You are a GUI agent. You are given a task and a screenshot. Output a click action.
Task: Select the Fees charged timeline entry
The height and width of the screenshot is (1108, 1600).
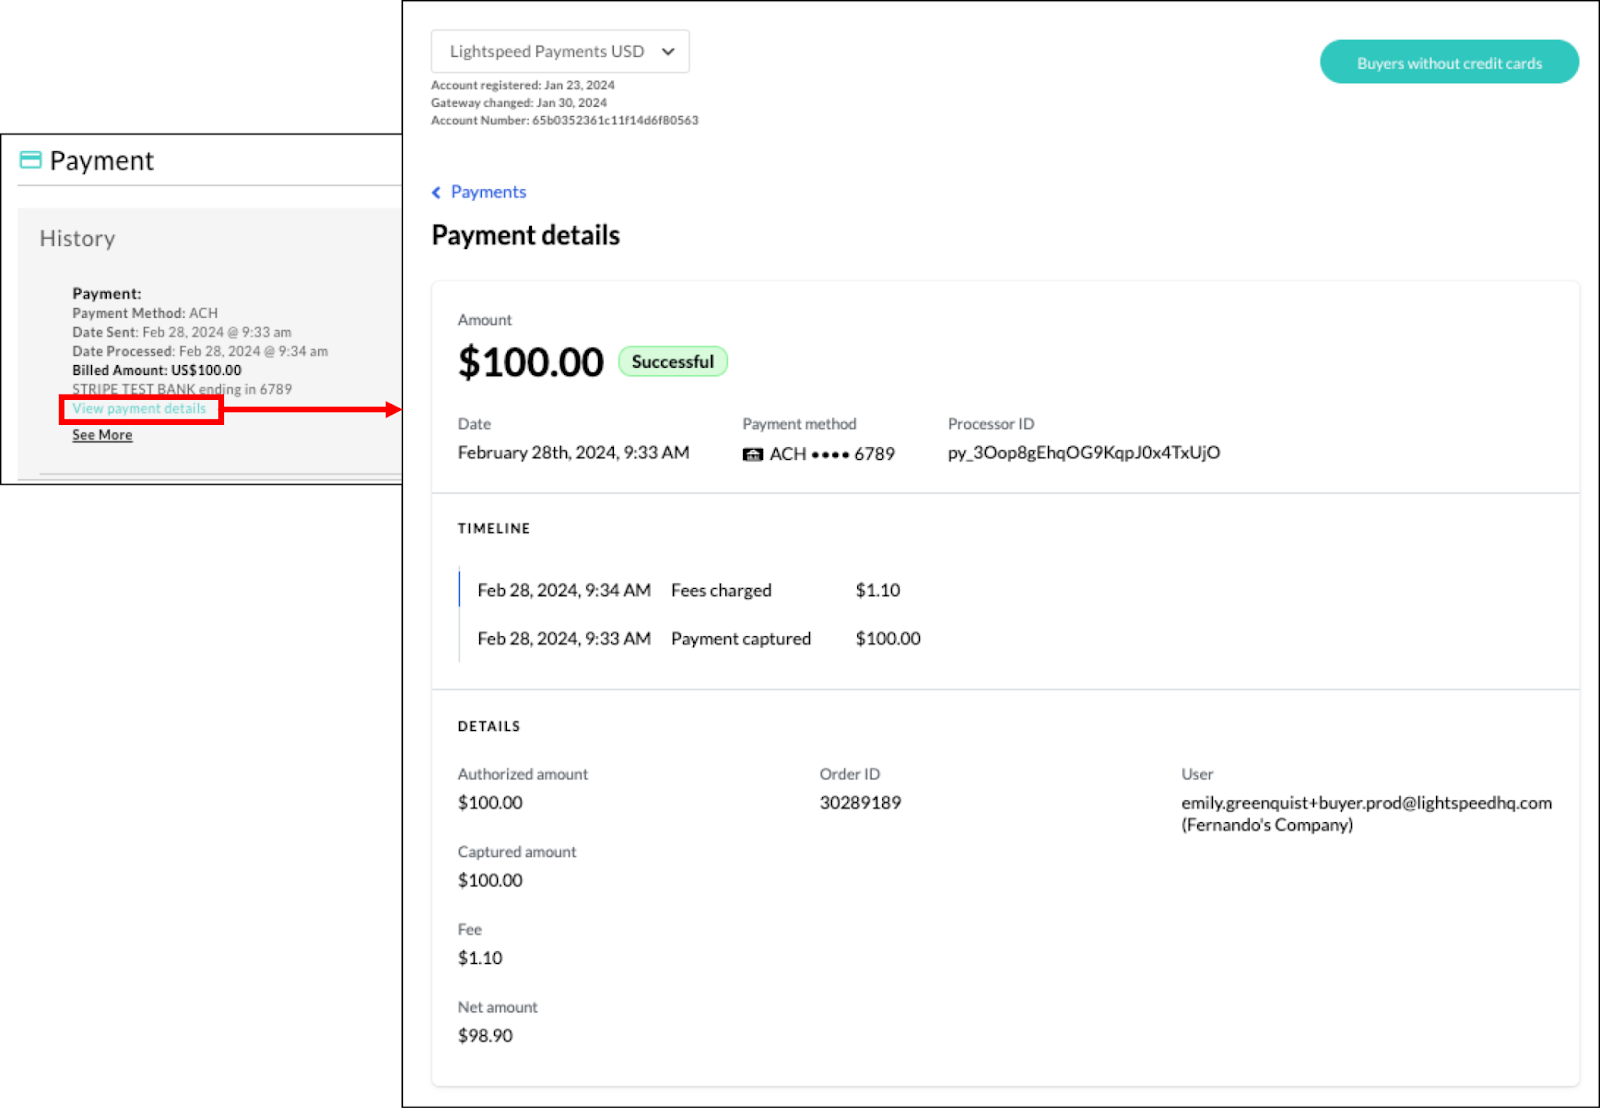tap(721, 591)
